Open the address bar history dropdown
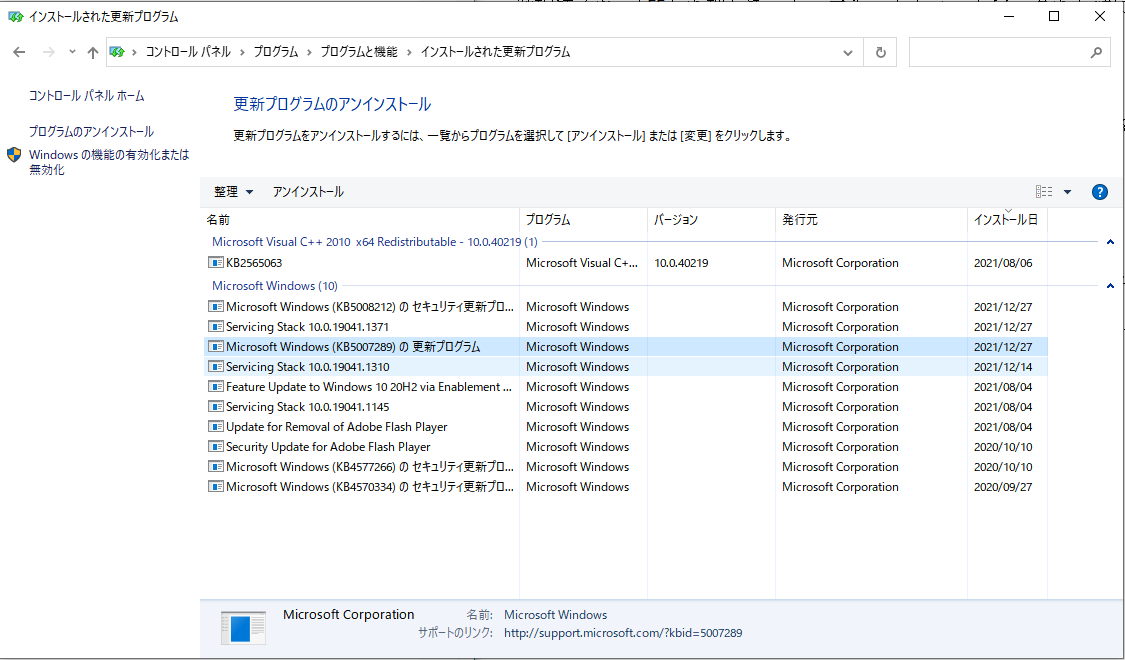This screenshot has height=660, width=1125. (x=848, y=52)
